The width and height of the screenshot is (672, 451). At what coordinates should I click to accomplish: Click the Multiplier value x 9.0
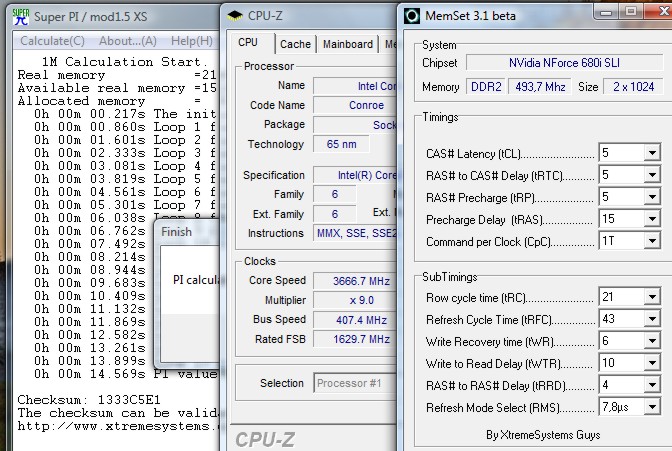(x=355, y=300)
